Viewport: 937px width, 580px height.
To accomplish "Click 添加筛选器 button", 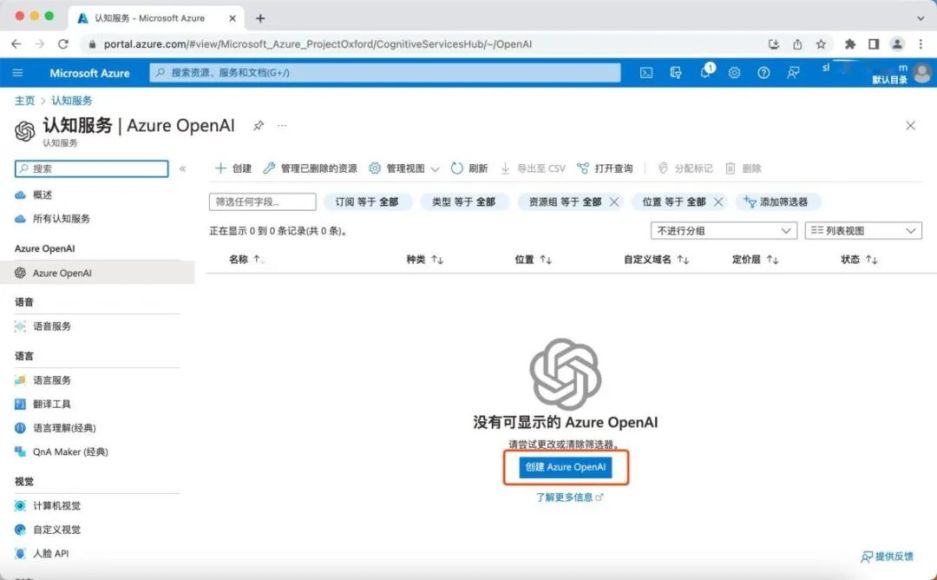I will pos(776,202).
